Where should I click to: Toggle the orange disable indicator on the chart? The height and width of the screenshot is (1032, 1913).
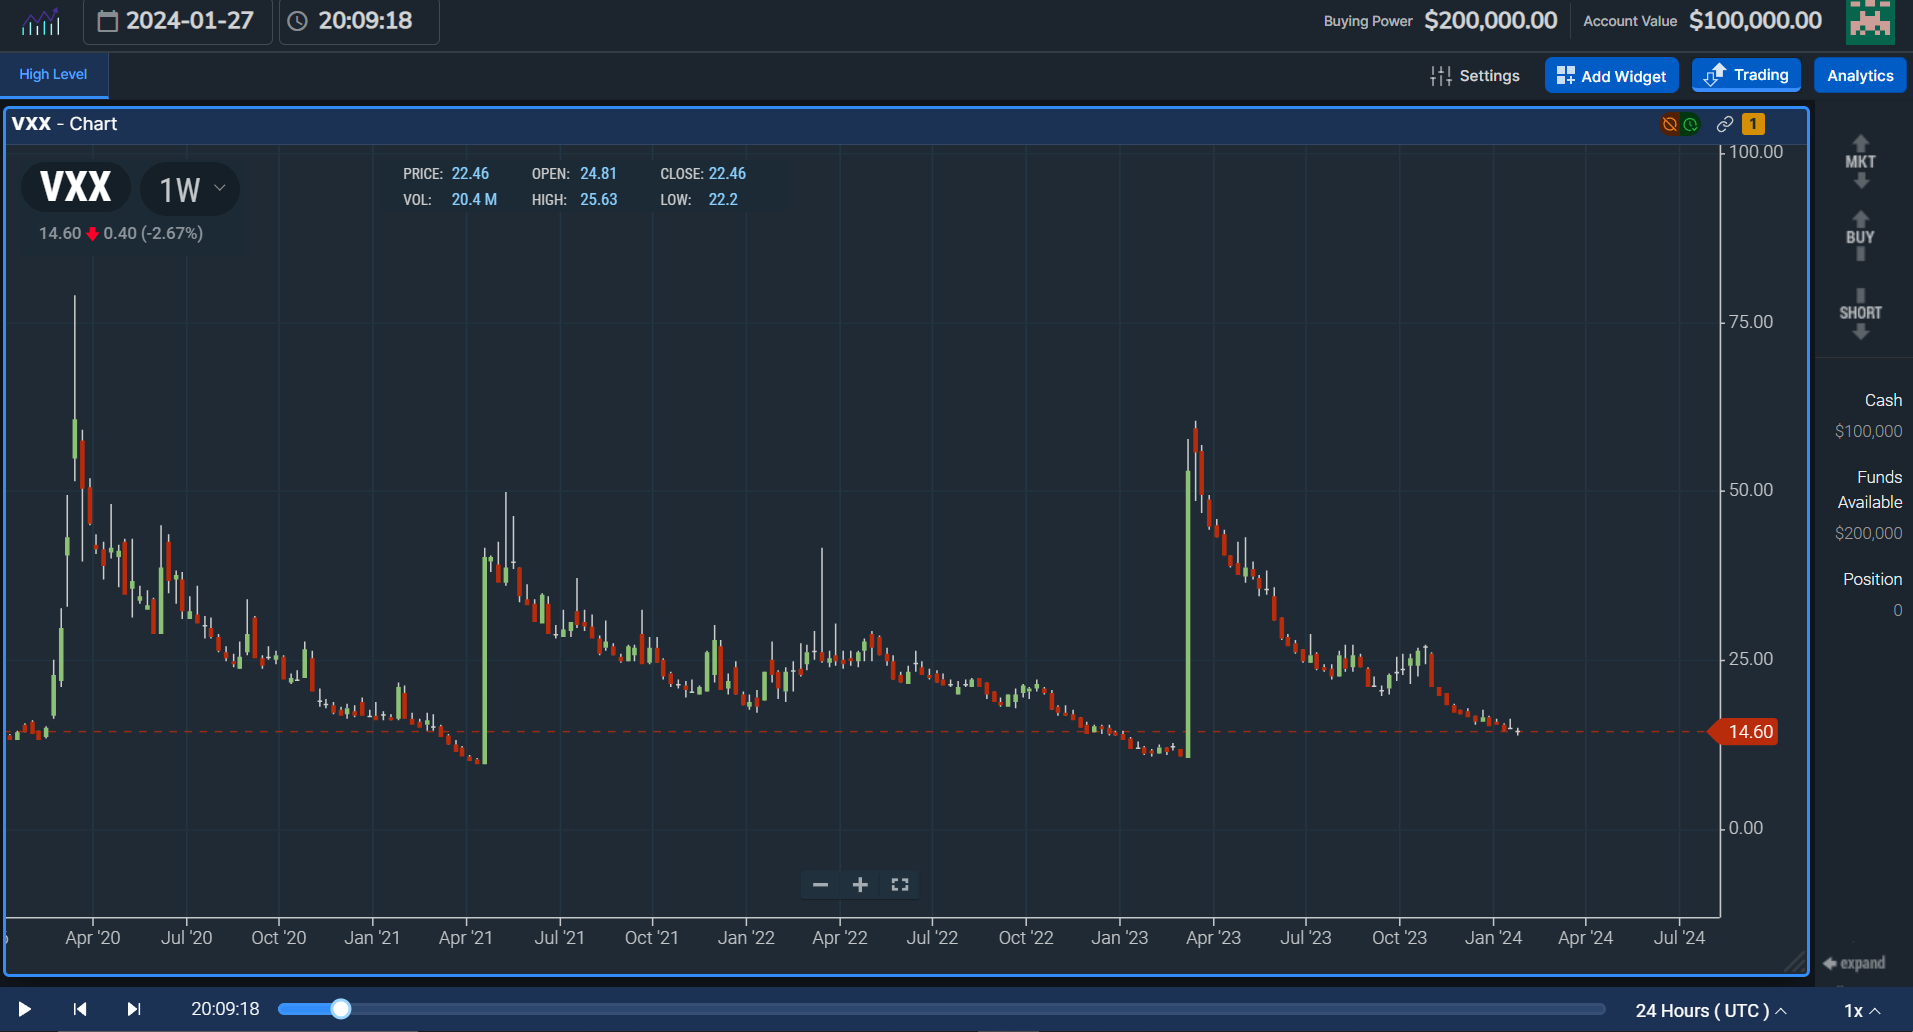coord(1669,123)
